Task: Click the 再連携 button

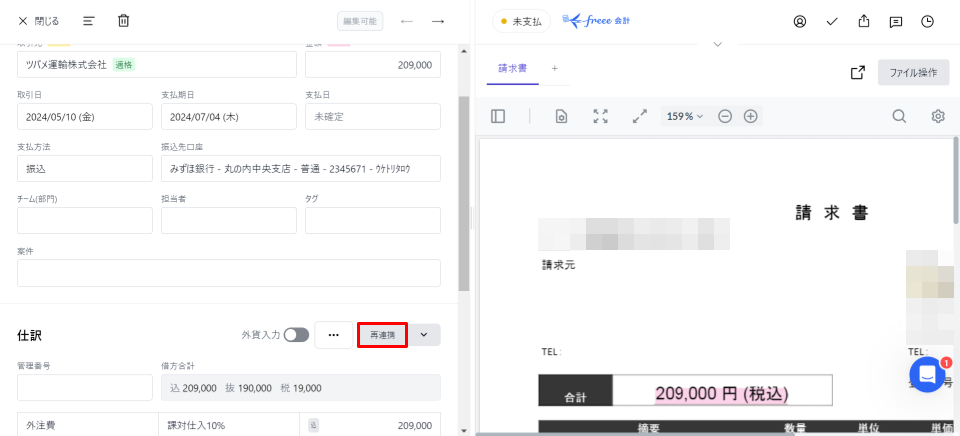Action: [x=383, y=335]
